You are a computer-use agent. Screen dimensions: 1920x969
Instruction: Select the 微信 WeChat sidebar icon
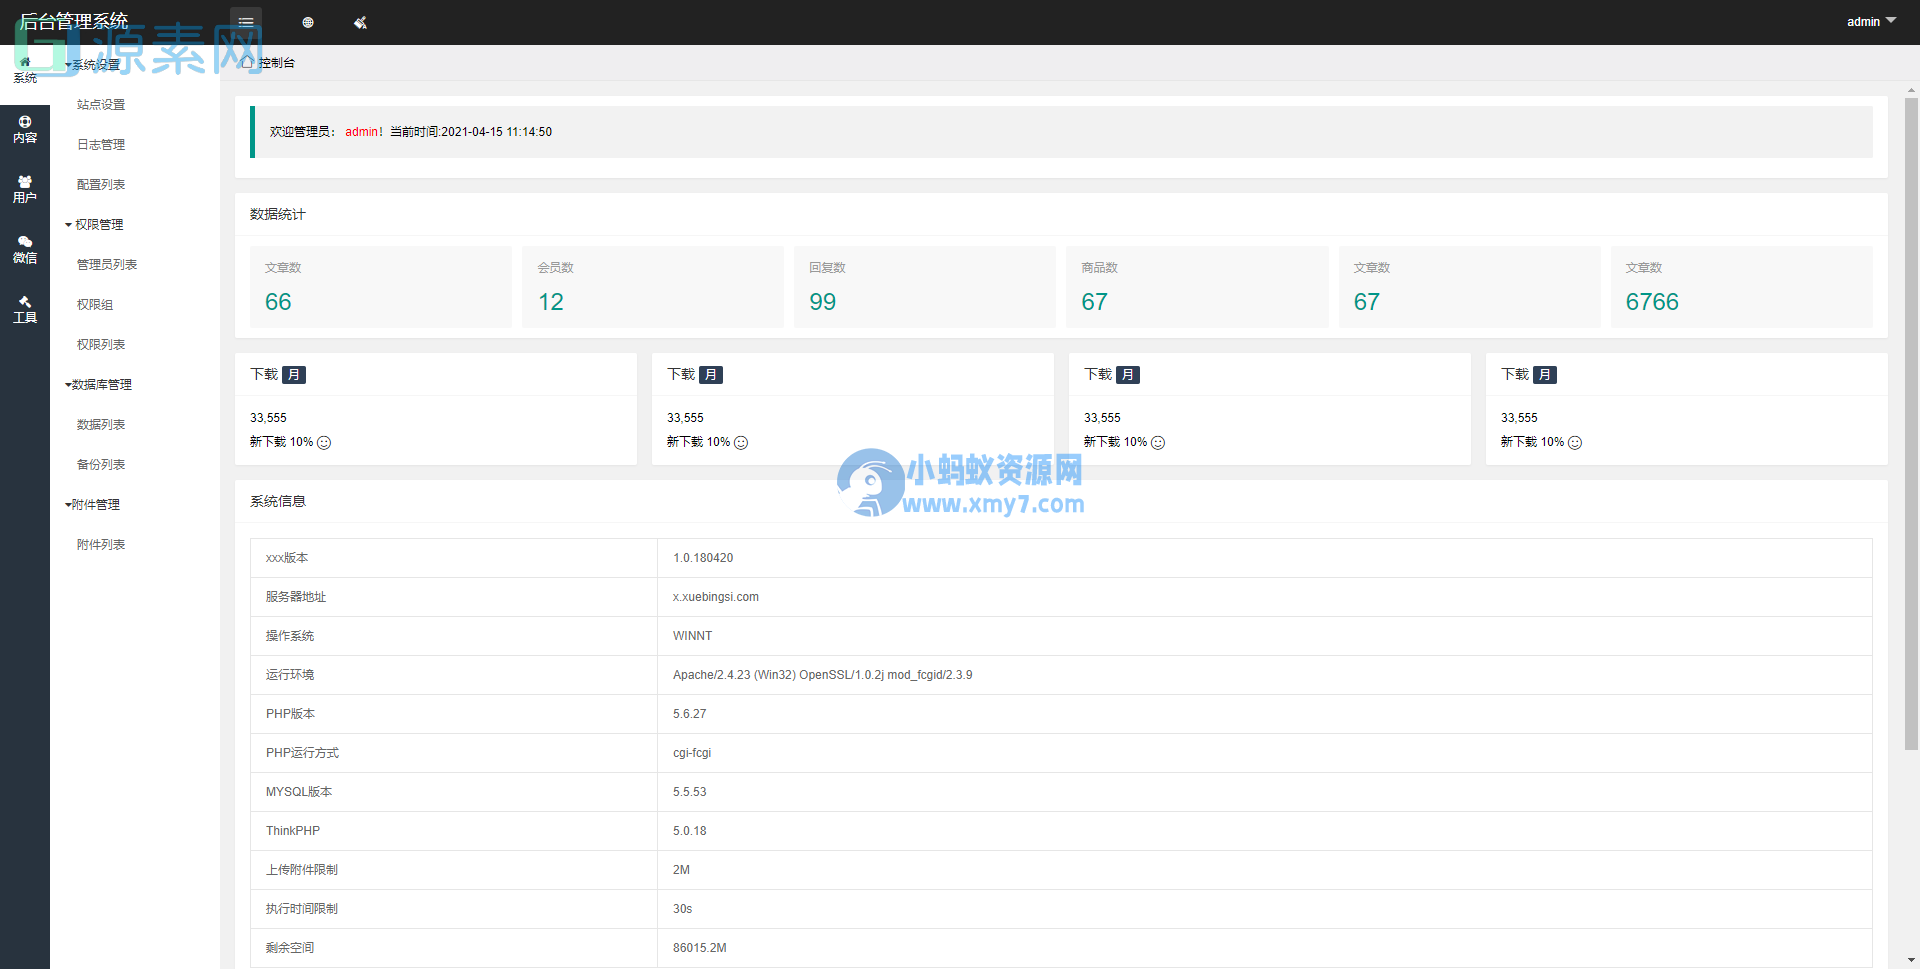click(x=25, y=250)
